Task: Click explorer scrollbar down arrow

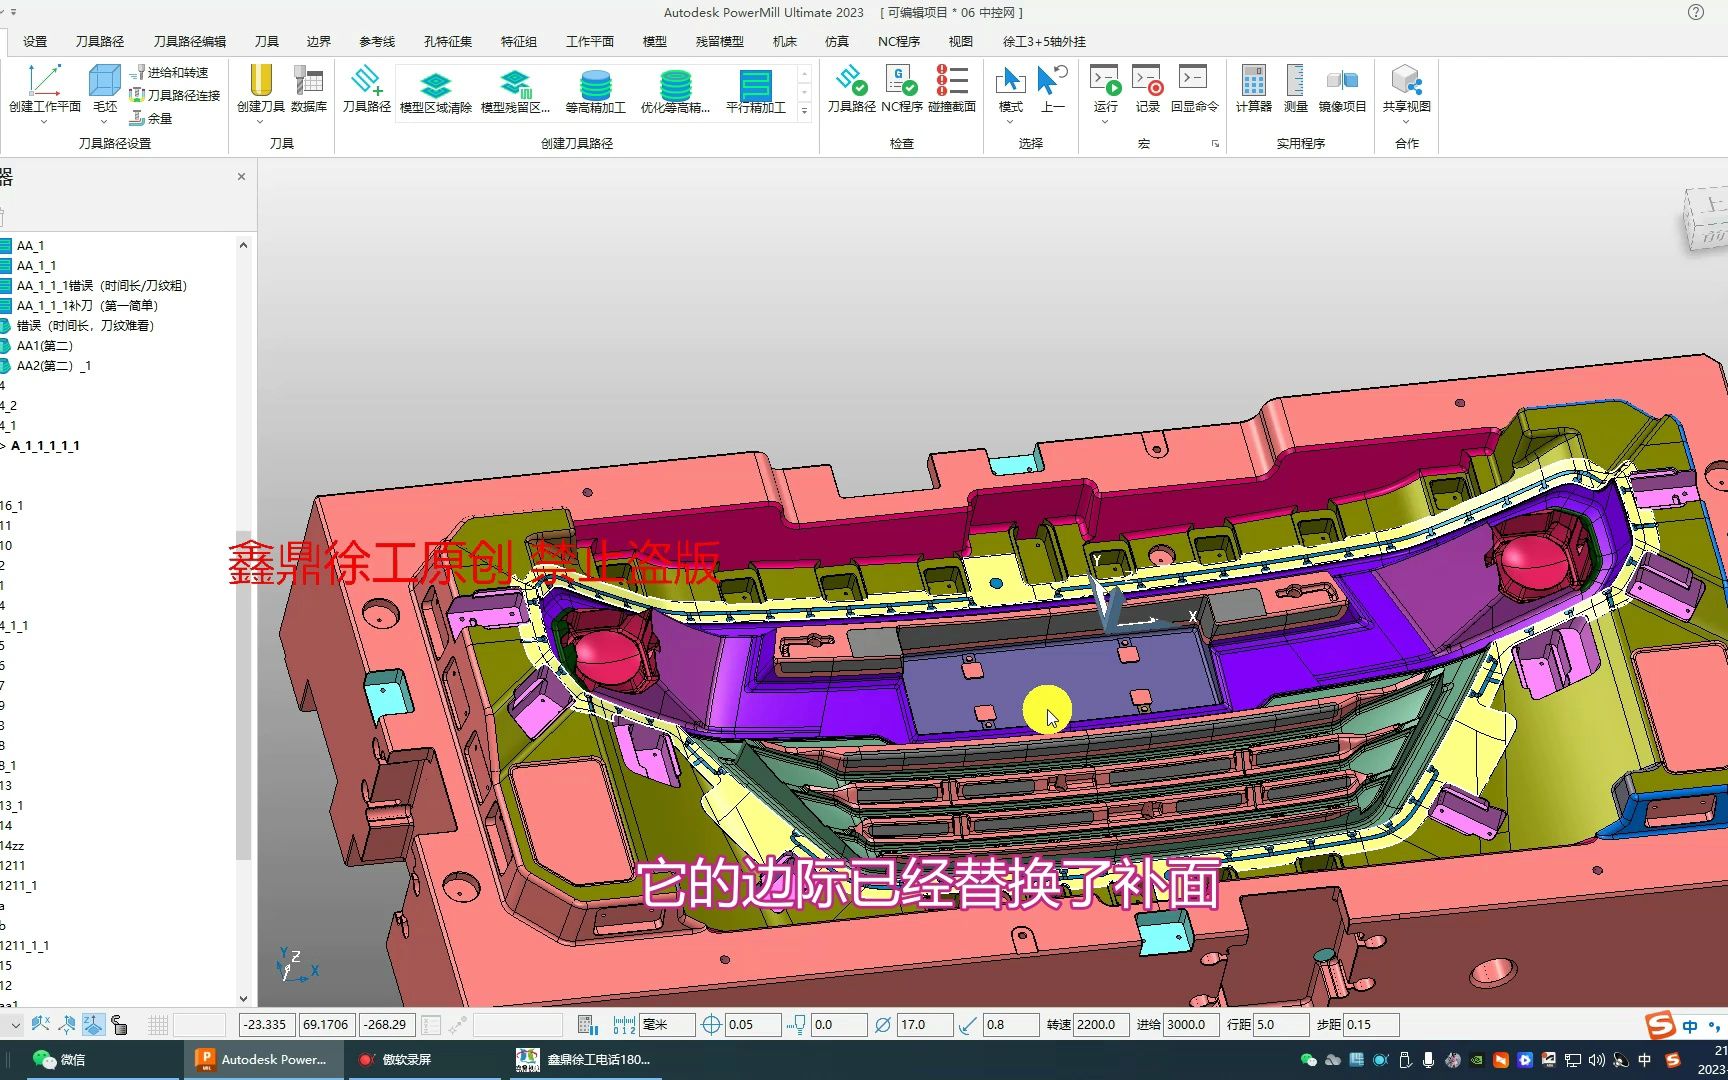Action: click(243, 998)
